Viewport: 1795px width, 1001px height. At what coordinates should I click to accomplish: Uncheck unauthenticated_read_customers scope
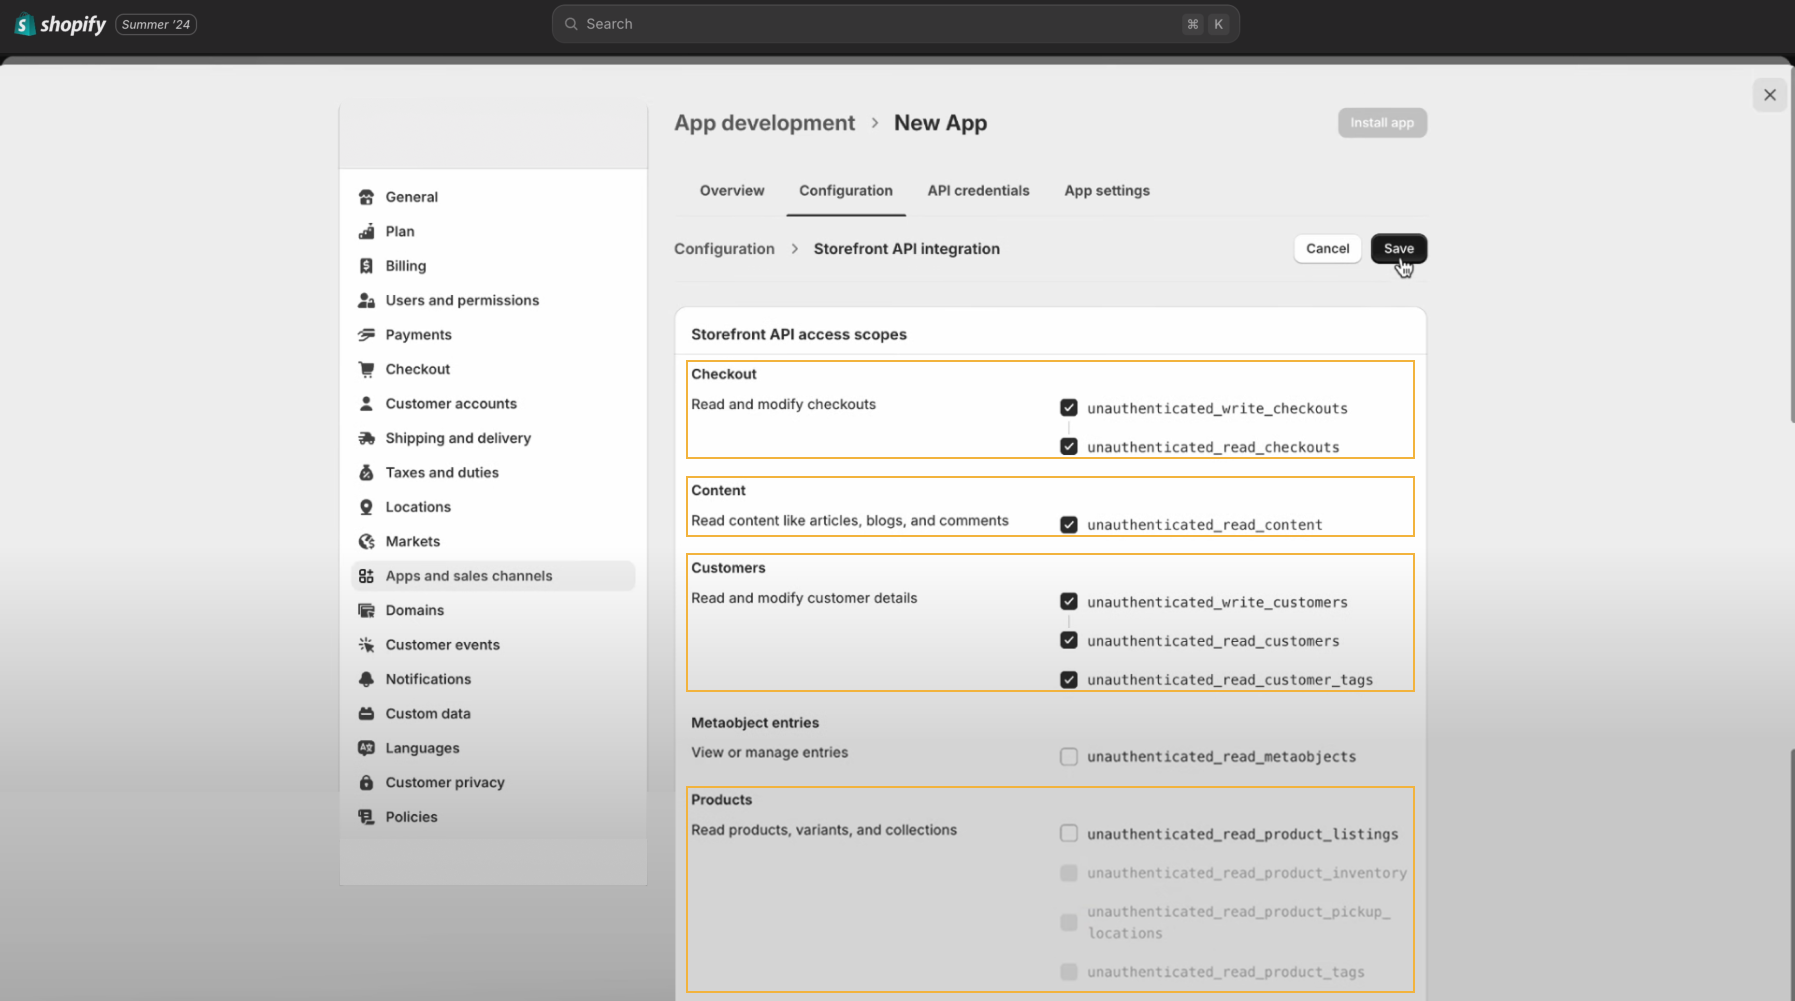coord(1069,641)
